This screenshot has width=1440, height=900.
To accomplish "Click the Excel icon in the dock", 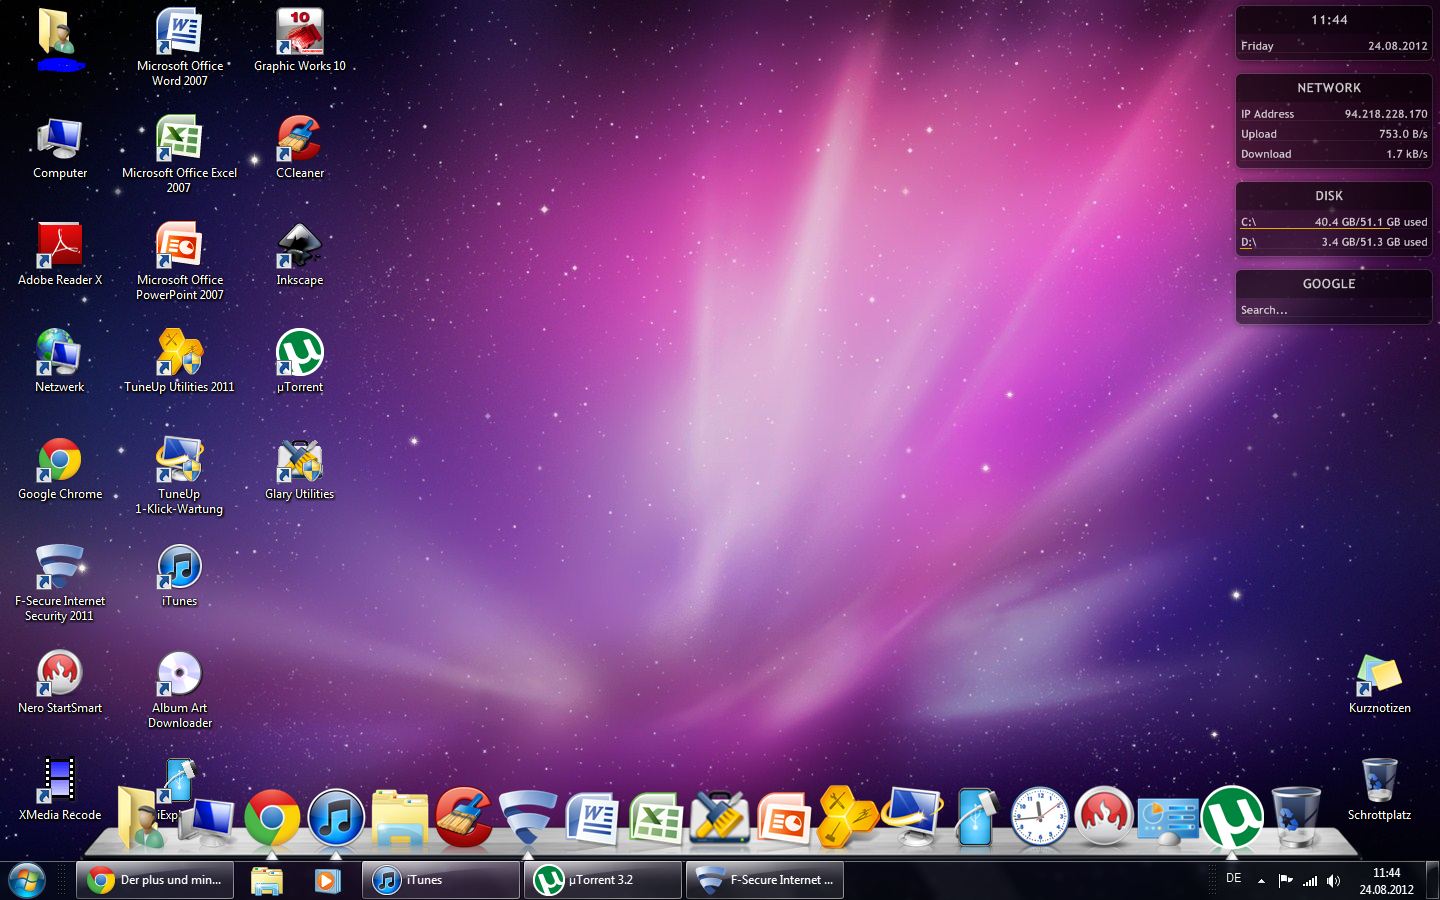I will point(656,818).
